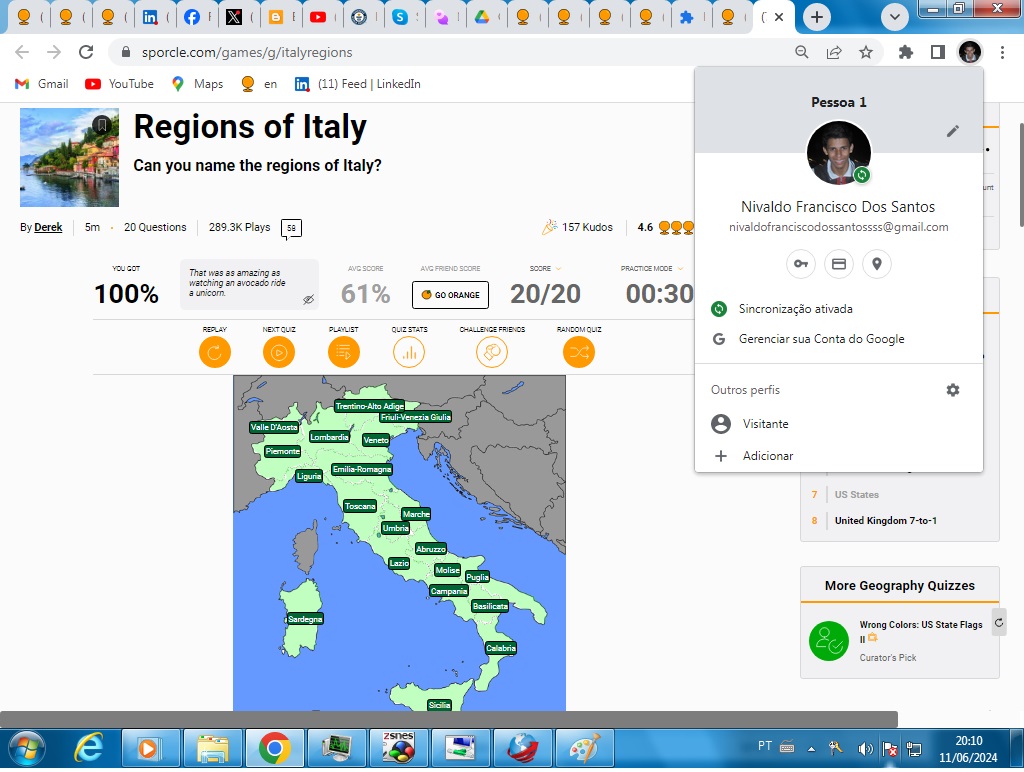This screenshot has height=772, width=1024.
Task: Edit the Pessoa 1 profile picture
Action: [952, 130]
